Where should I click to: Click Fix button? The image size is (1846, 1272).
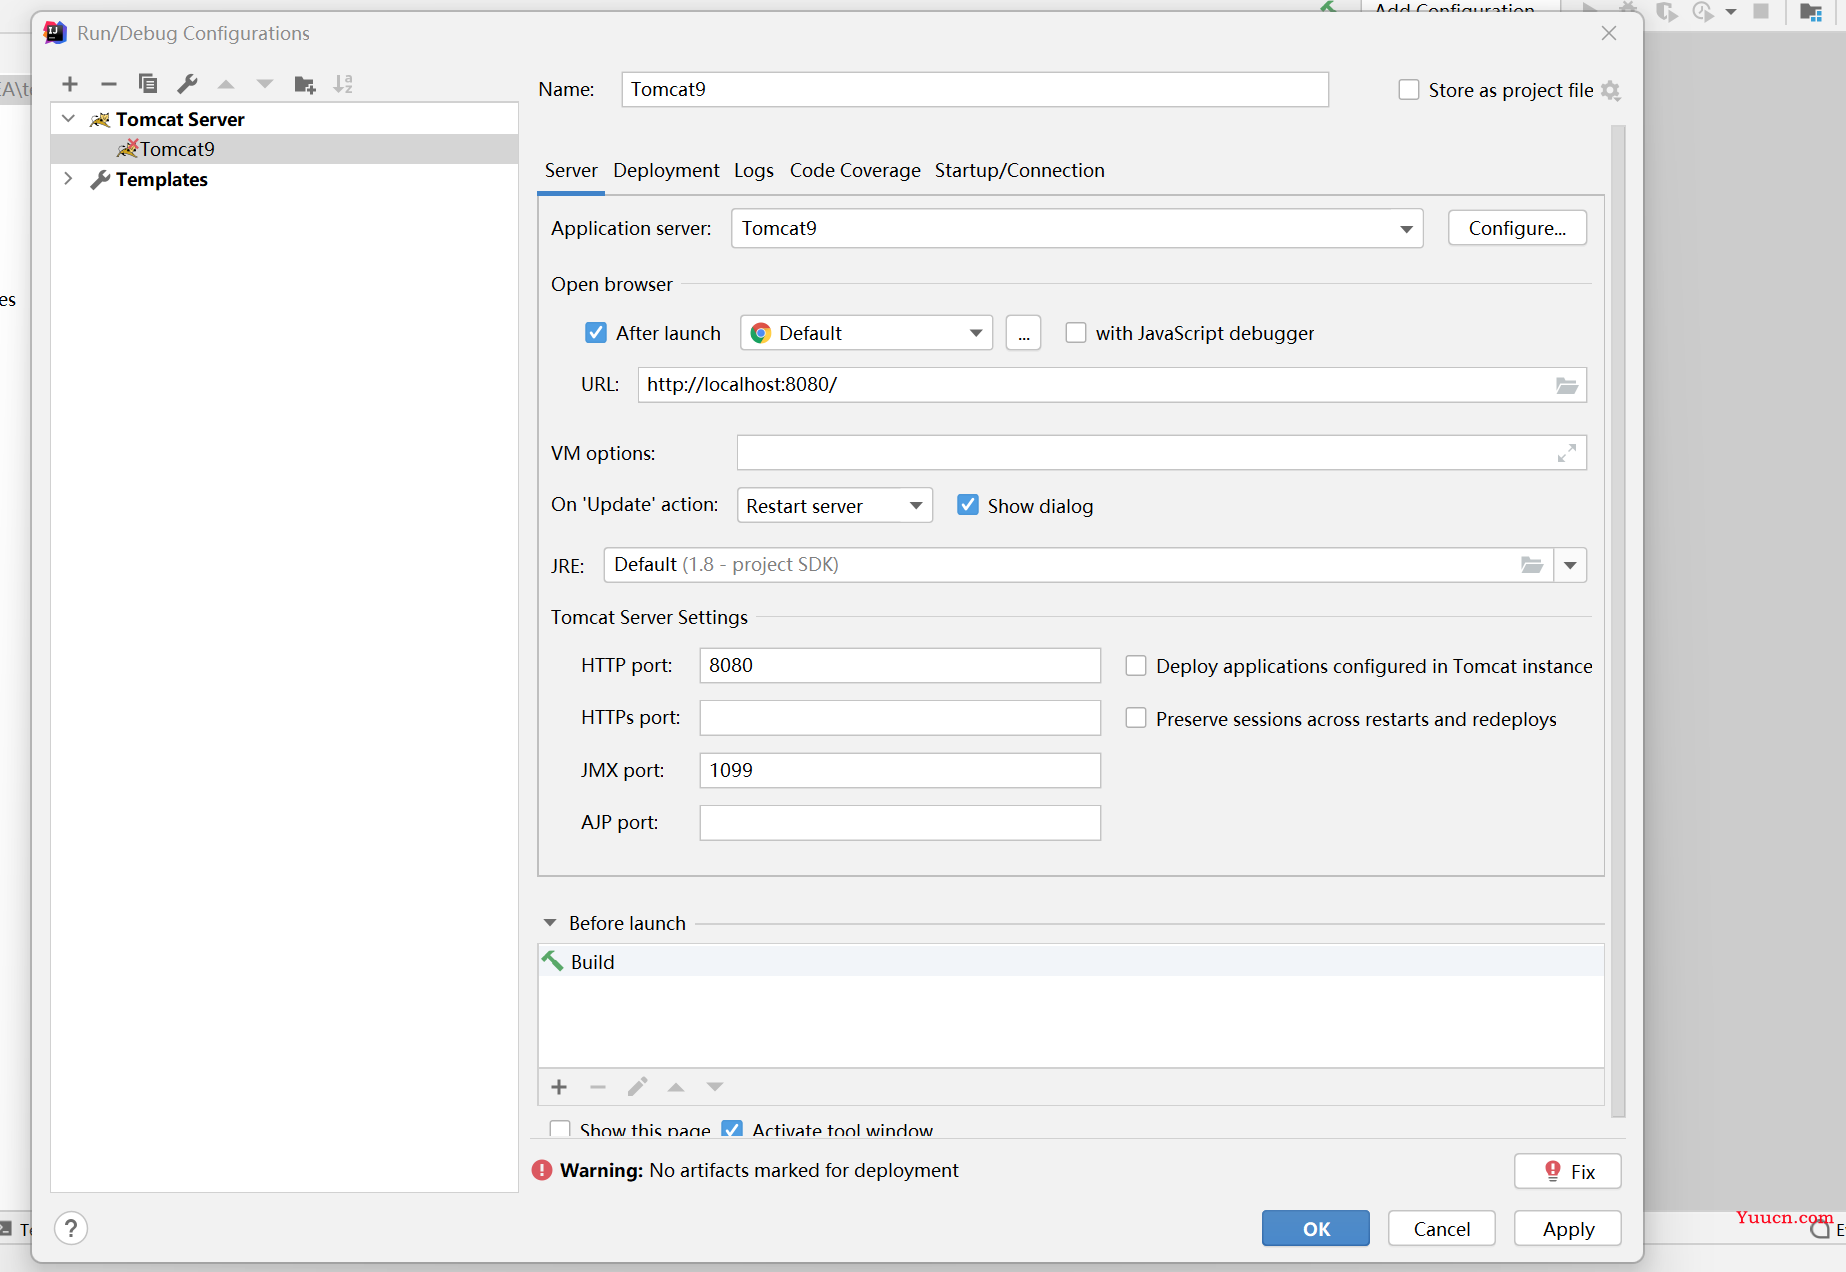(x=1568, y=1171)
